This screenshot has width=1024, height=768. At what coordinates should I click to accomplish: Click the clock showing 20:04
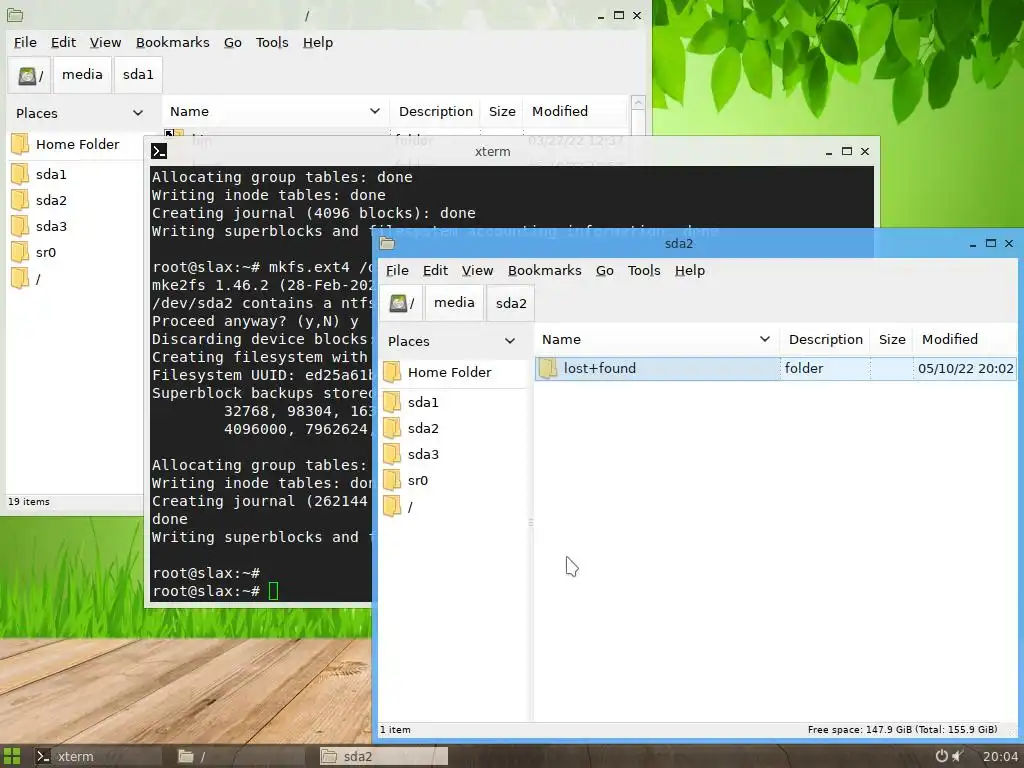click(x=1000, y=756)
